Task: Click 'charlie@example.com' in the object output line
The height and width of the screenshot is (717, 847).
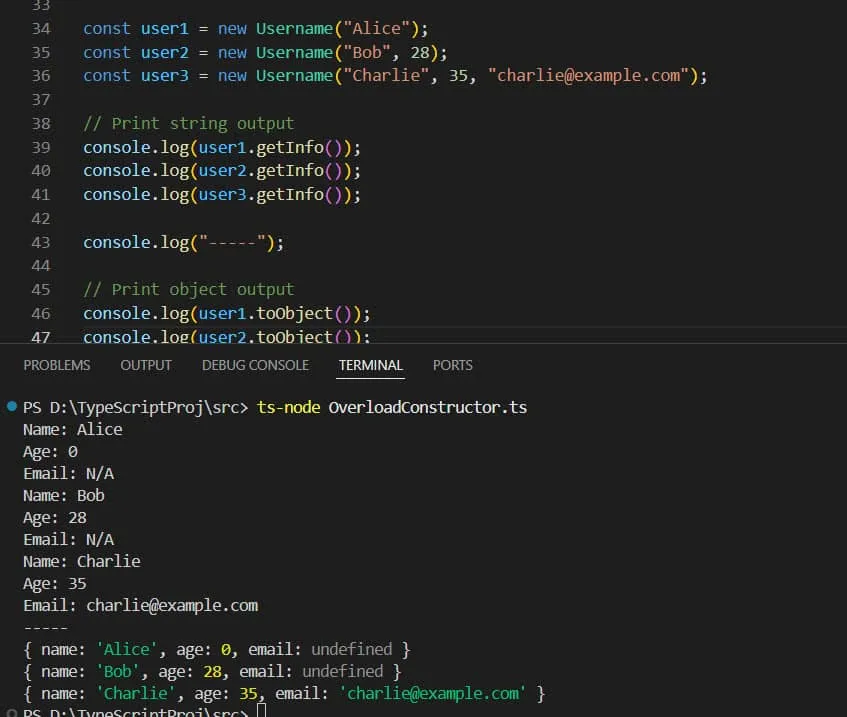Action: (433, 694)
